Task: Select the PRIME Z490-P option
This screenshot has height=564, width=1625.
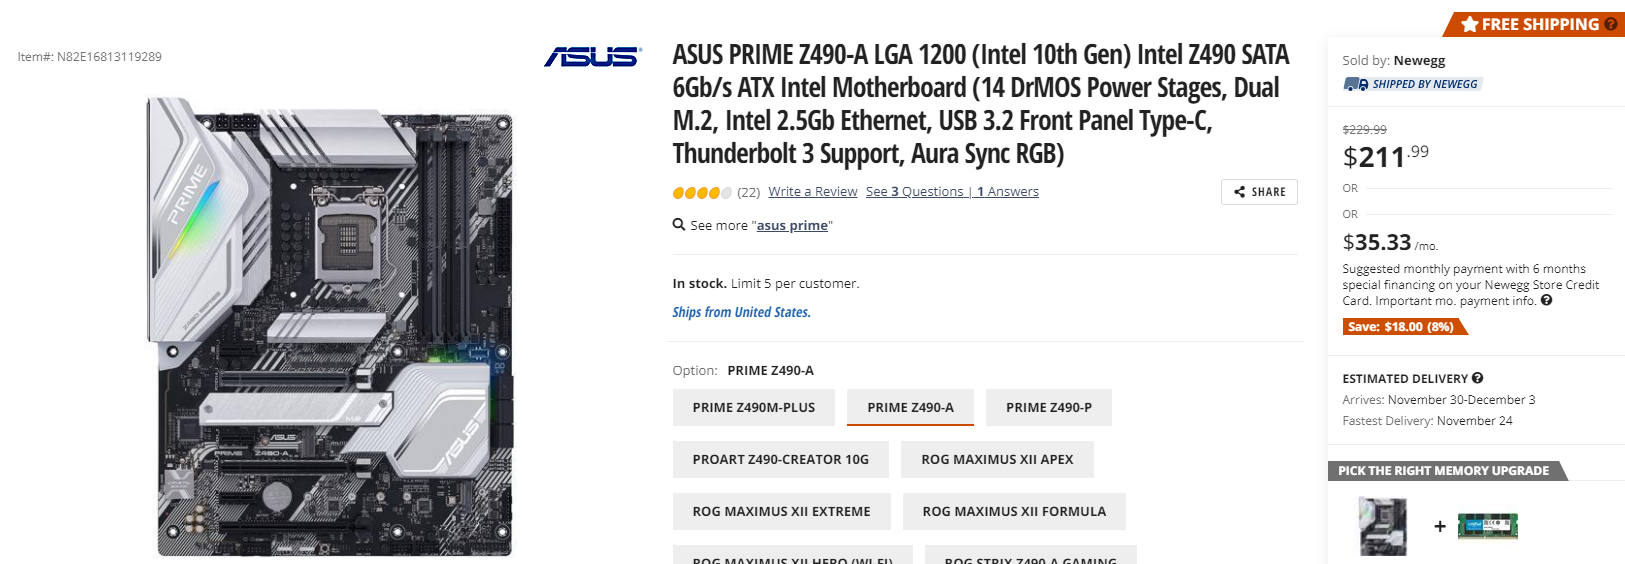Action: 1048,407
